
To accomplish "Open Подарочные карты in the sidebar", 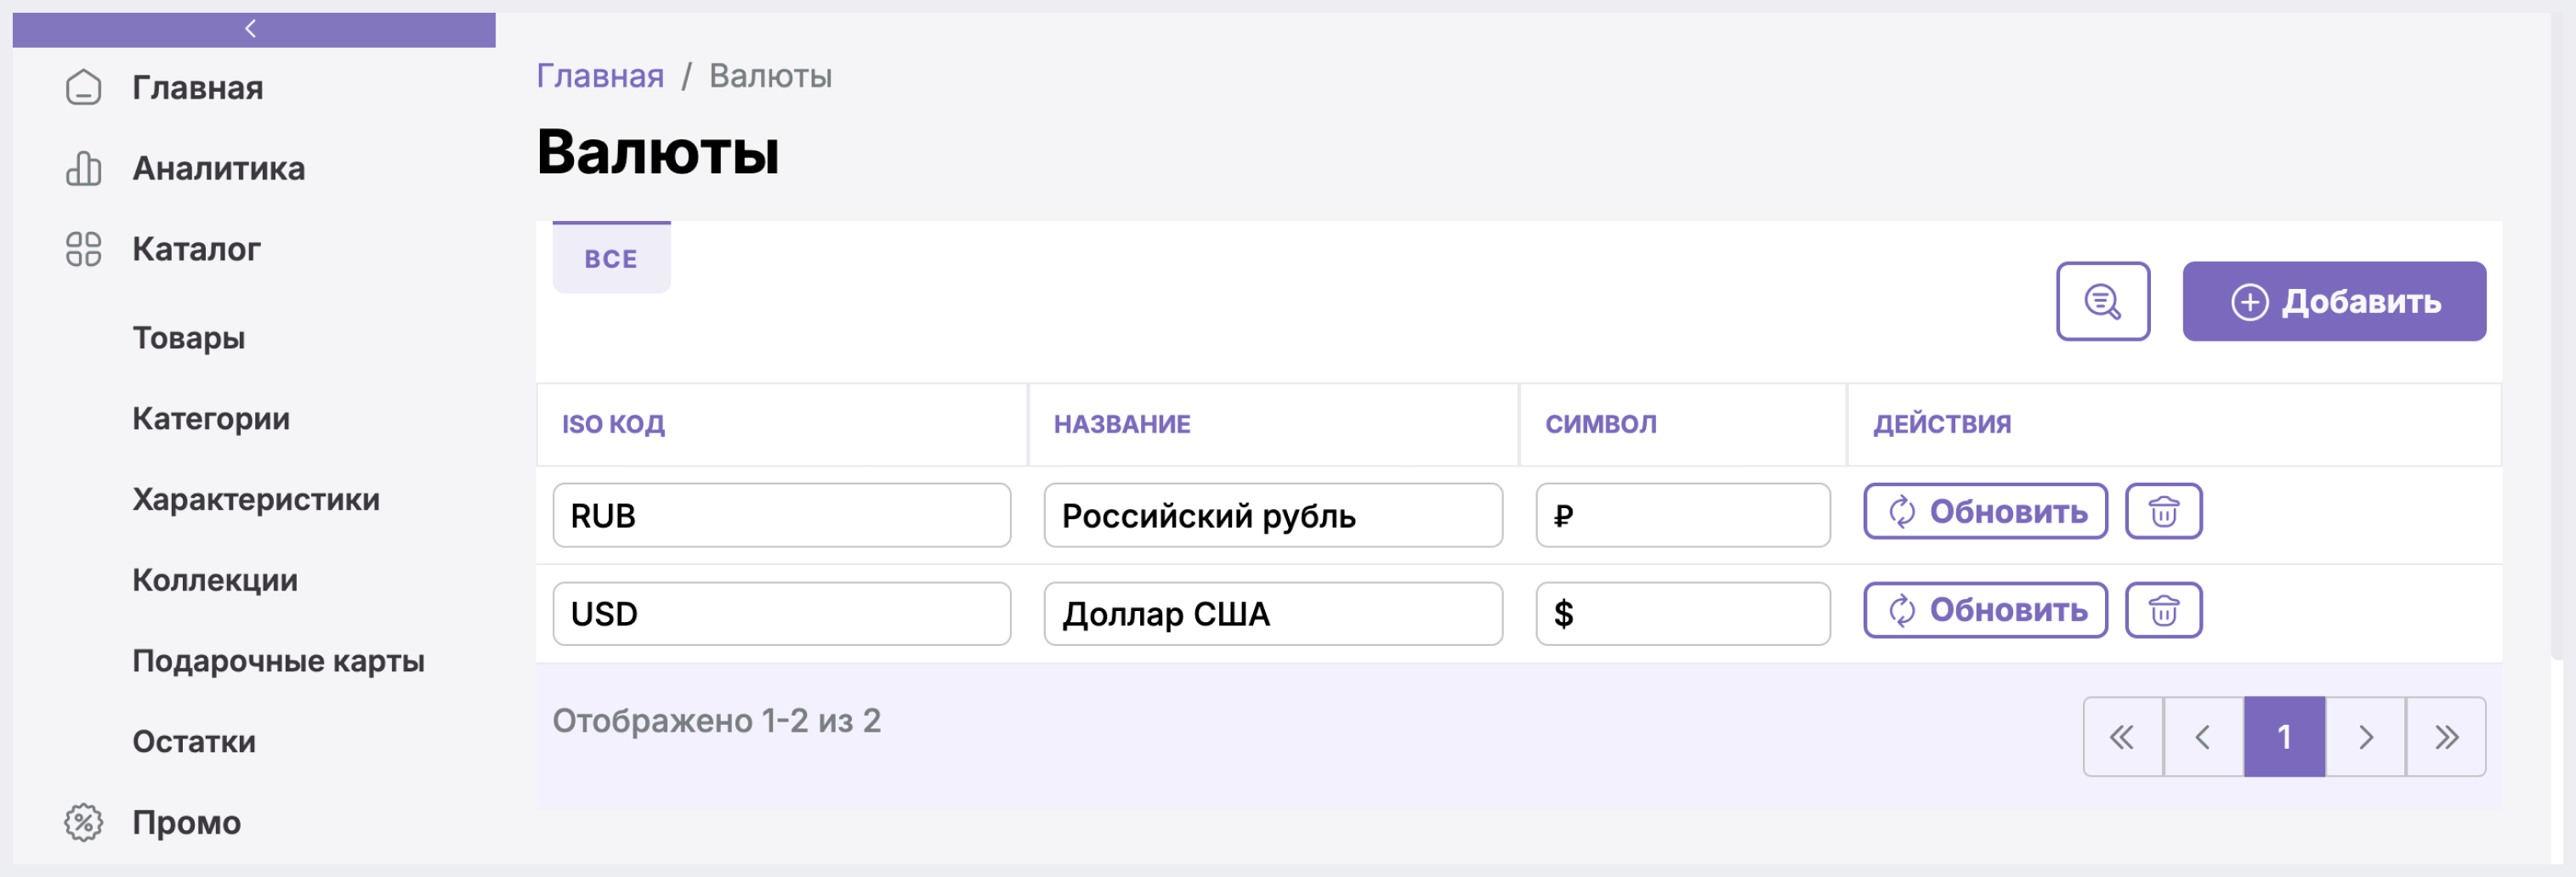I will 279,661.
